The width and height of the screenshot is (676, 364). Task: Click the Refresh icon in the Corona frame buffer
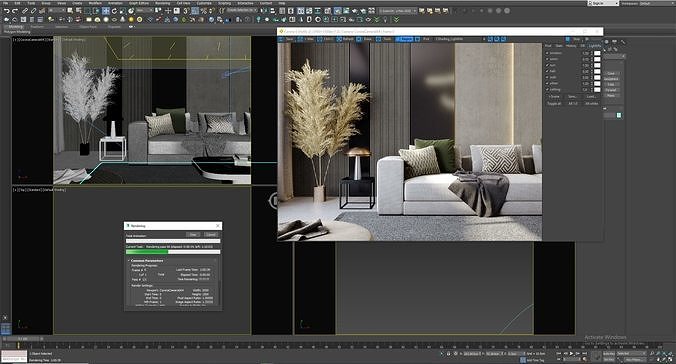346,39
